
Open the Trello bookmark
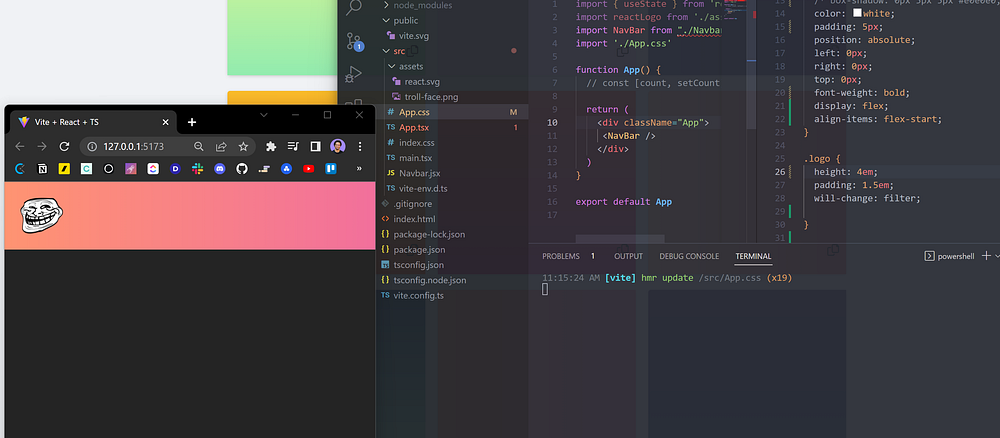[331, 169]
